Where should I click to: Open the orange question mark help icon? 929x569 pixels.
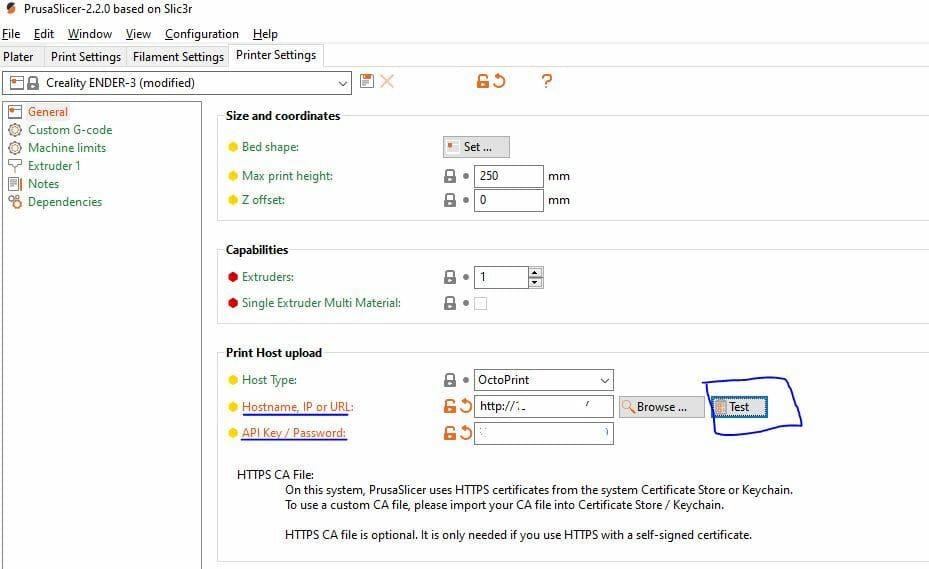click(x=546, y=81)
